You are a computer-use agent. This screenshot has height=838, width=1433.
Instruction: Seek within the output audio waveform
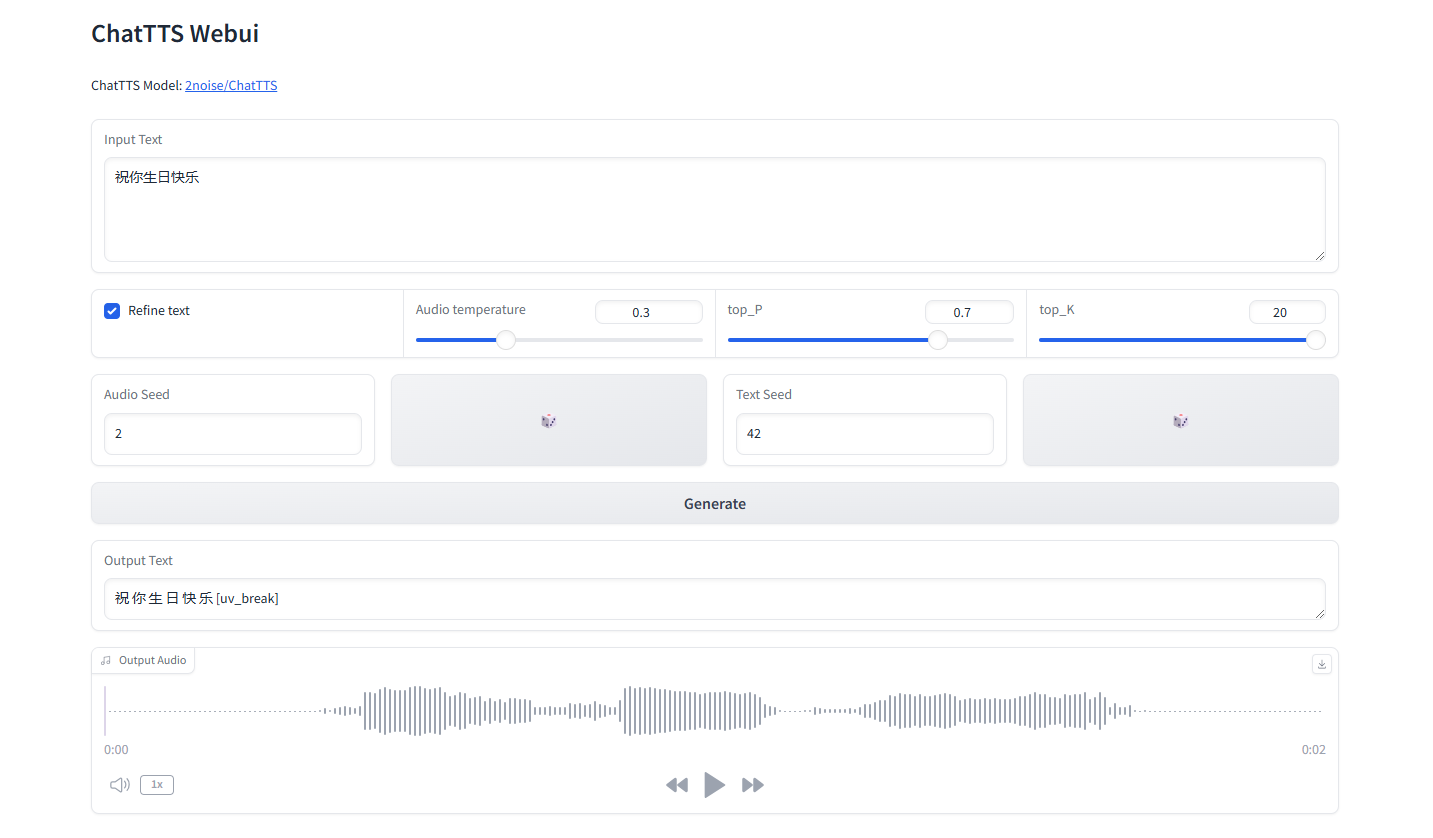click(x=714, y=711)
